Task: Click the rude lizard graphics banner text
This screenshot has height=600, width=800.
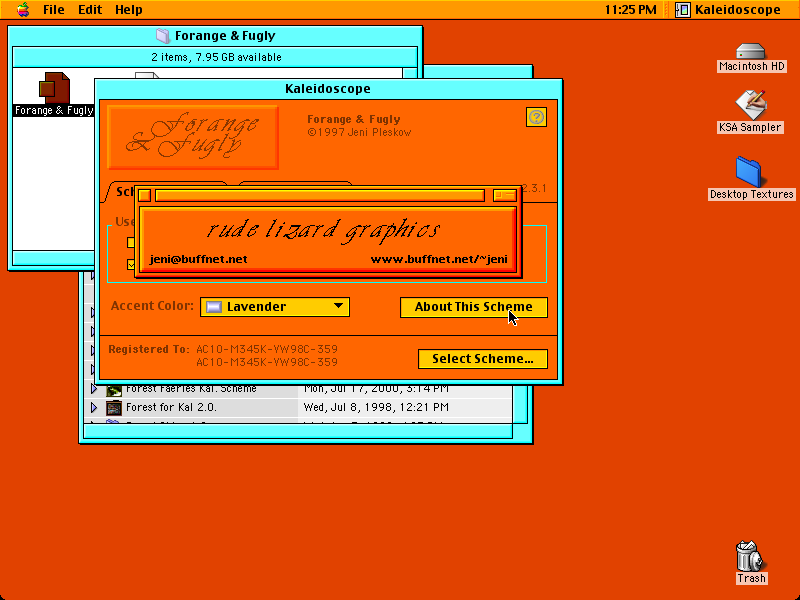Action: click(323, 230)
